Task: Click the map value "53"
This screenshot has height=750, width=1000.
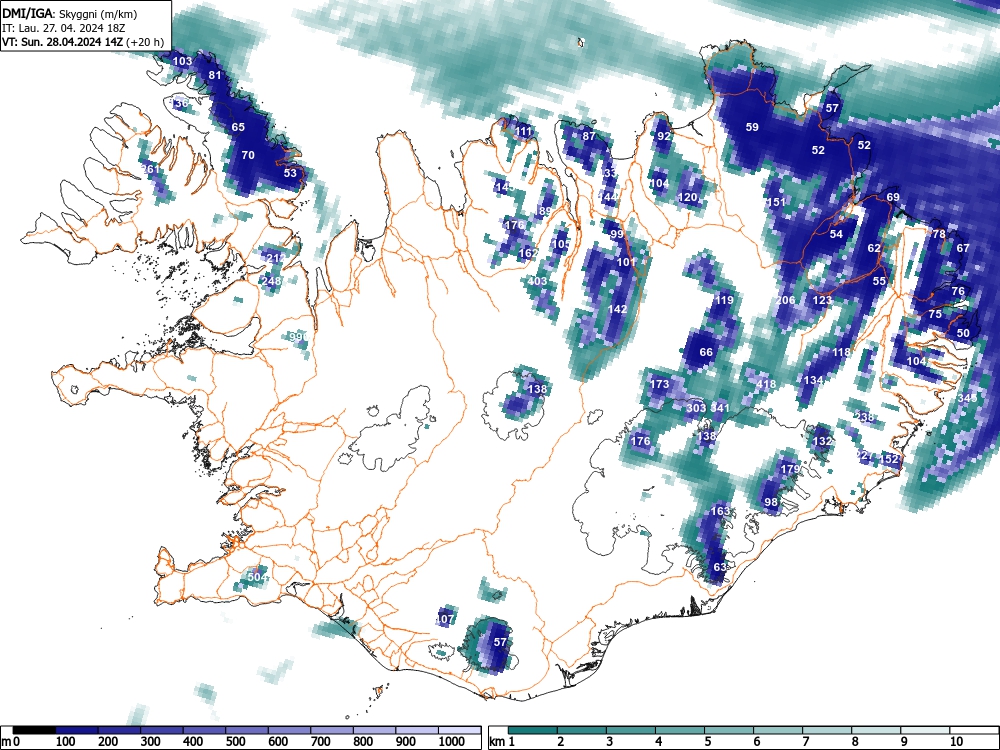Action: coord(290,173)
